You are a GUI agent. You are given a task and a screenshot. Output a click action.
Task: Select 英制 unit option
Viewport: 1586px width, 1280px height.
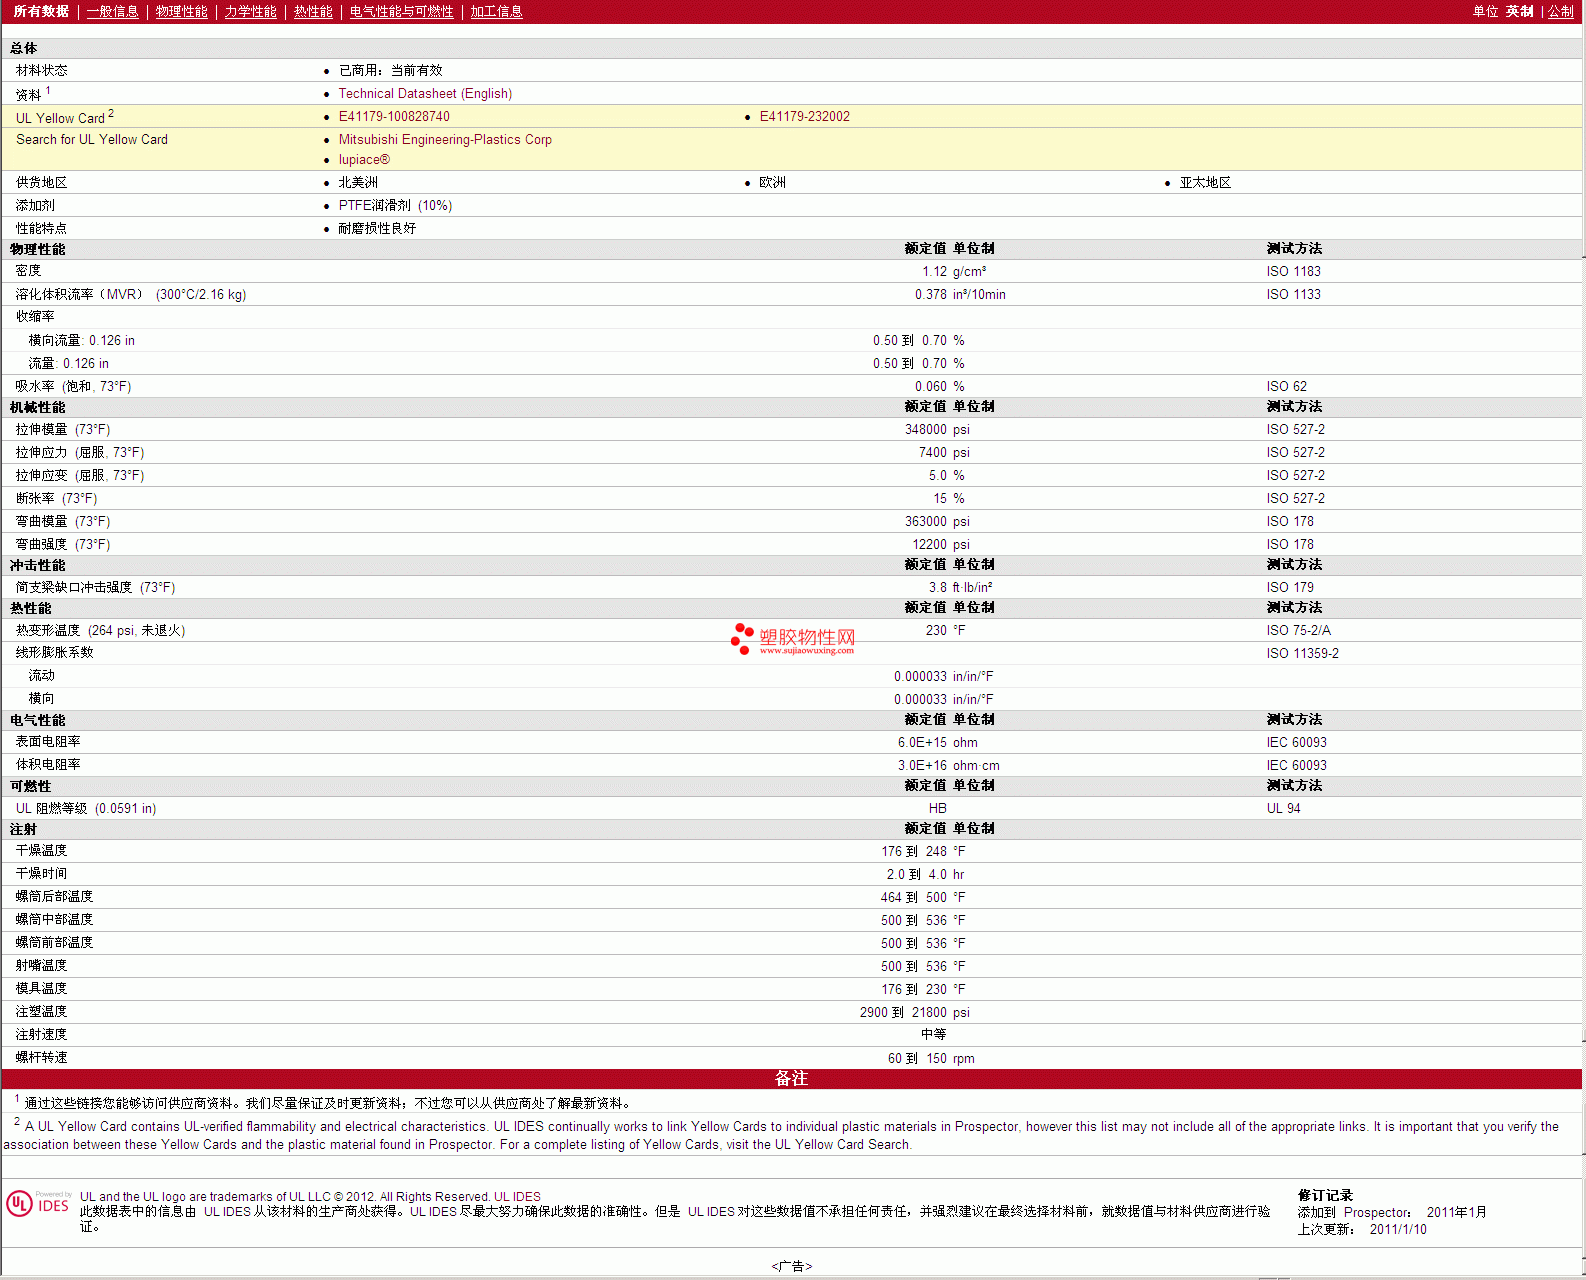(1519, 12)
